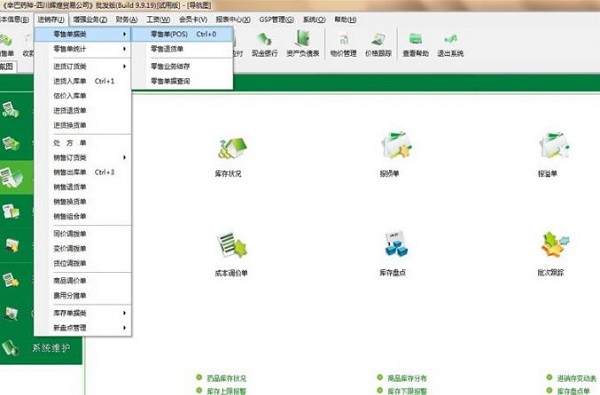Choose 变价调拨单 menu item
The height and width of the screenshot is (395, 600).
click(83, 248)
